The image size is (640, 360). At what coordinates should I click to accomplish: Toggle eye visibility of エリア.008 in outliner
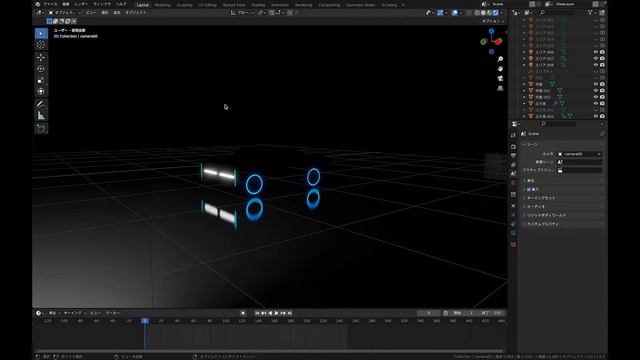coord(596,65)
